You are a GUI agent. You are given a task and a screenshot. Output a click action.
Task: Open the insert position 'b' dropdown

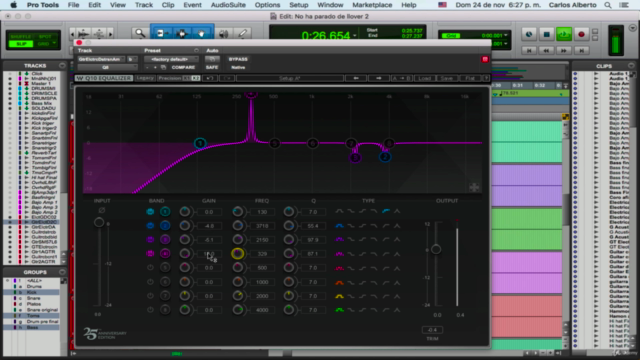point(132,59)
